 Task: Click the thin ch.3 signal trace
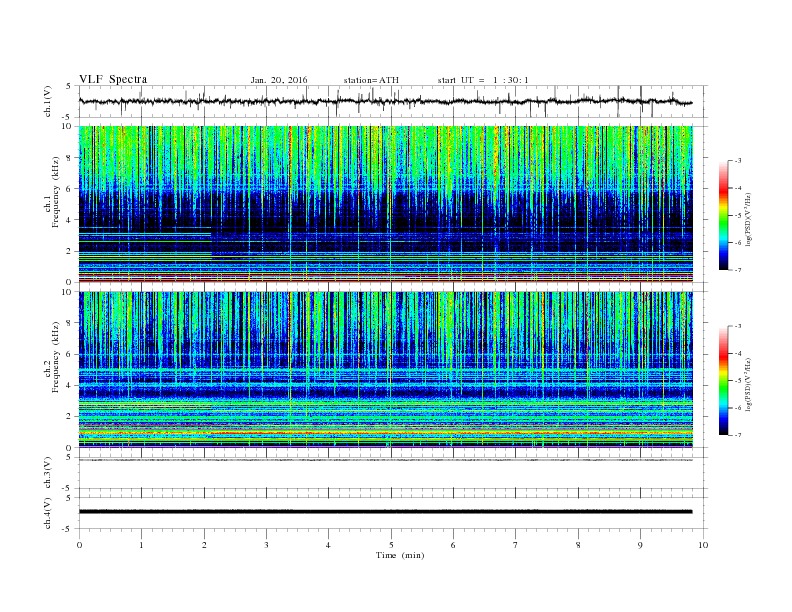pyautogui.click(x=385, y=460)
